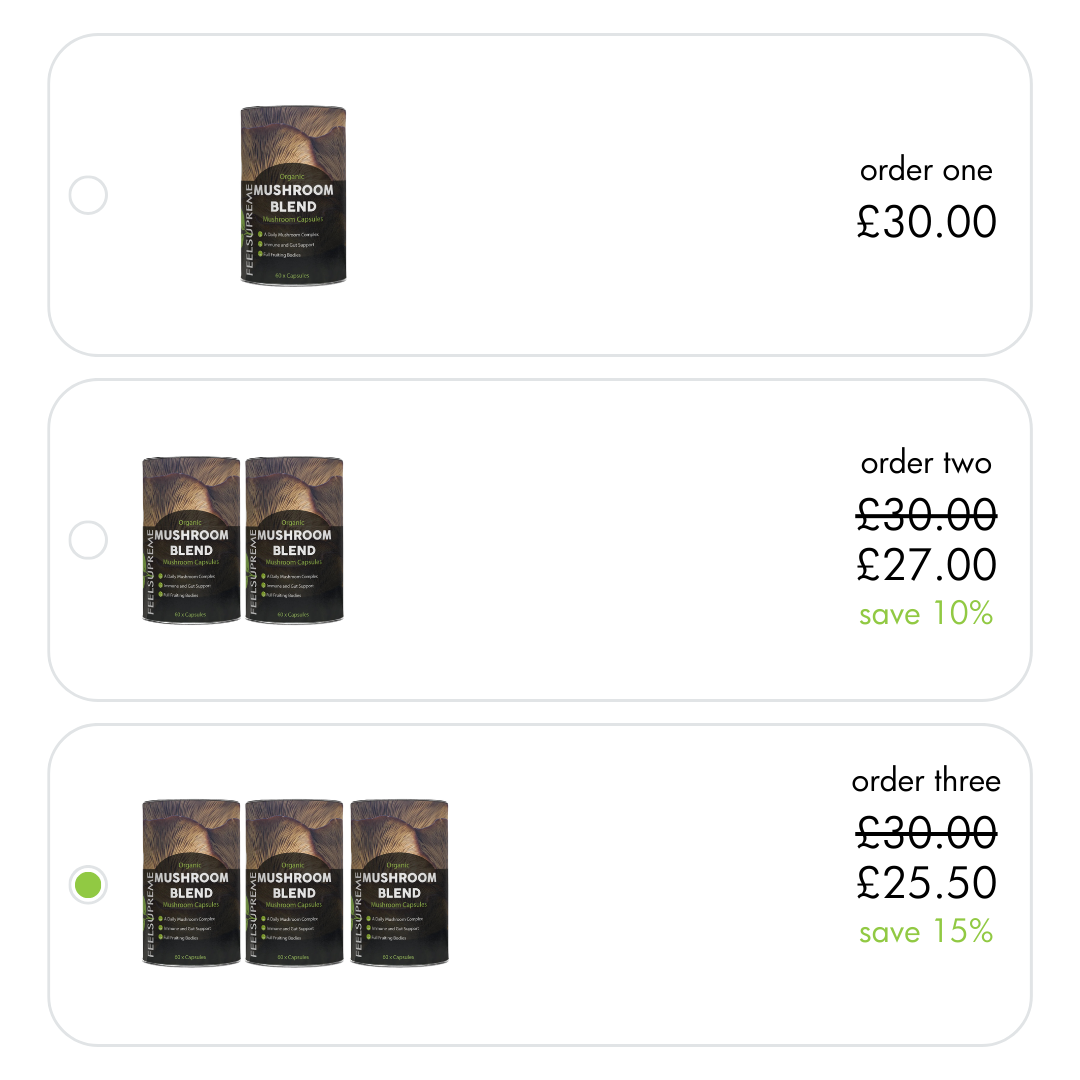Viewport: 1080px width, 1080px height.
Task: Click the £30.00 price under order one
Action: pyautogui.click(x=927, y=222)
